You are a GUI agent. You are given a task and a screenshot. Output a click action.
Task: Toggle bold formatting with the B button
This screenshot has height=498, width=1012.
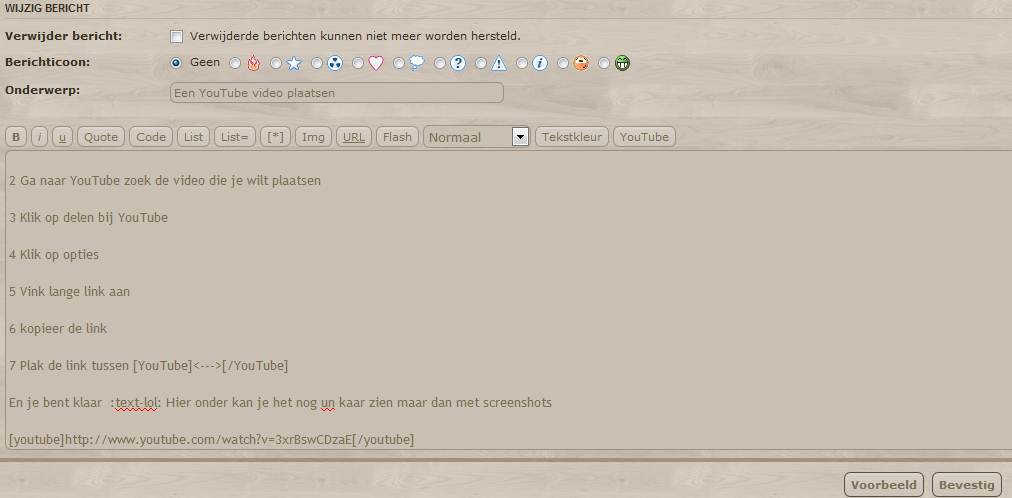pyautogui.click(x=15, y=137)
